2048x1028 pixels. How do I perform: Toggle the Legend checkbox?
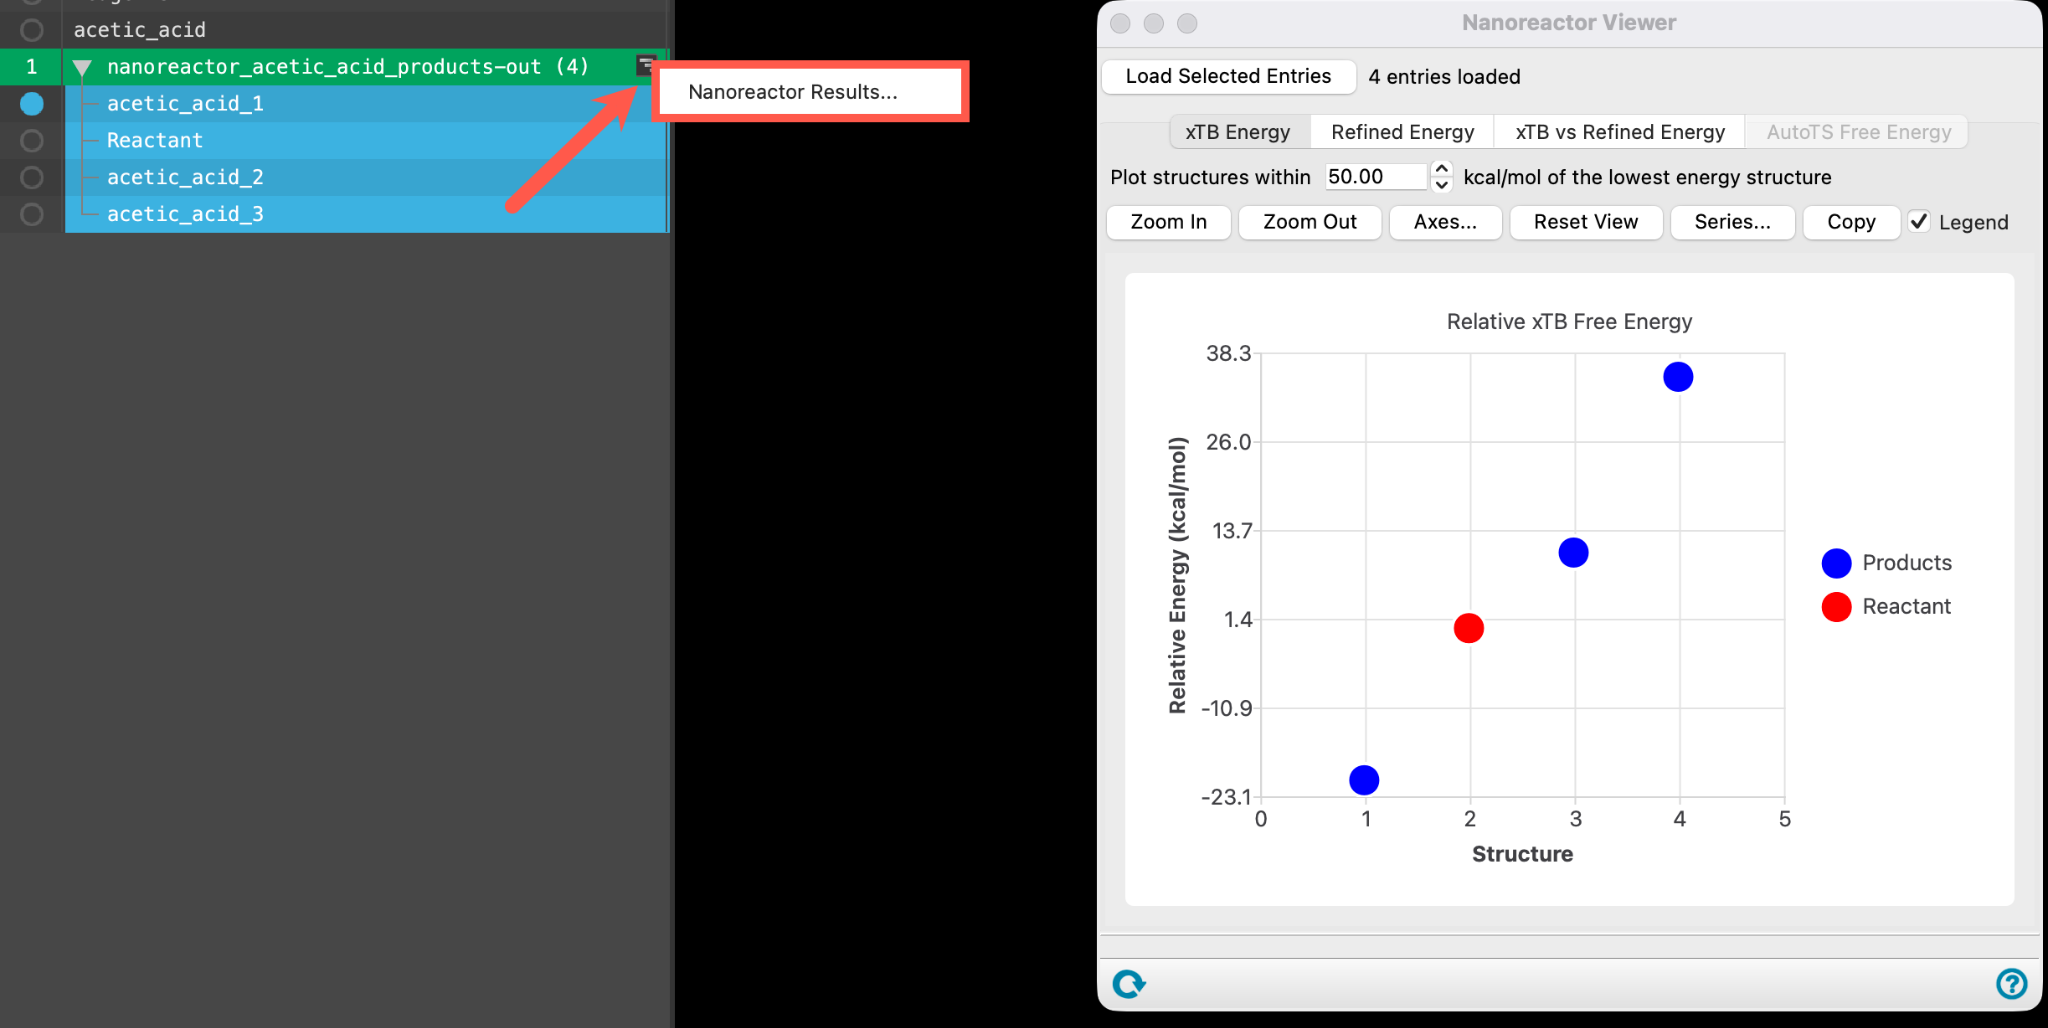pos(1919,222)
